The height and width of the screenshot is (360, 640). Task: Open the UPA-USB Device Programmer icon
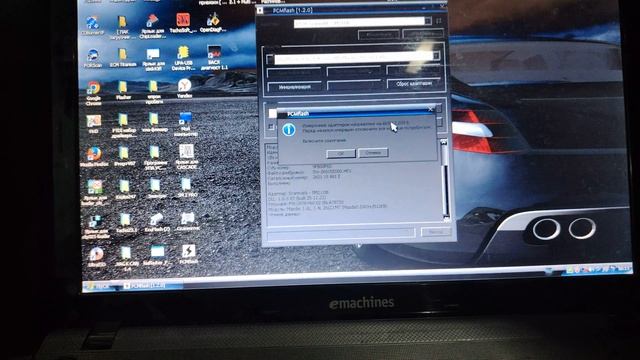tap(183, 58)
